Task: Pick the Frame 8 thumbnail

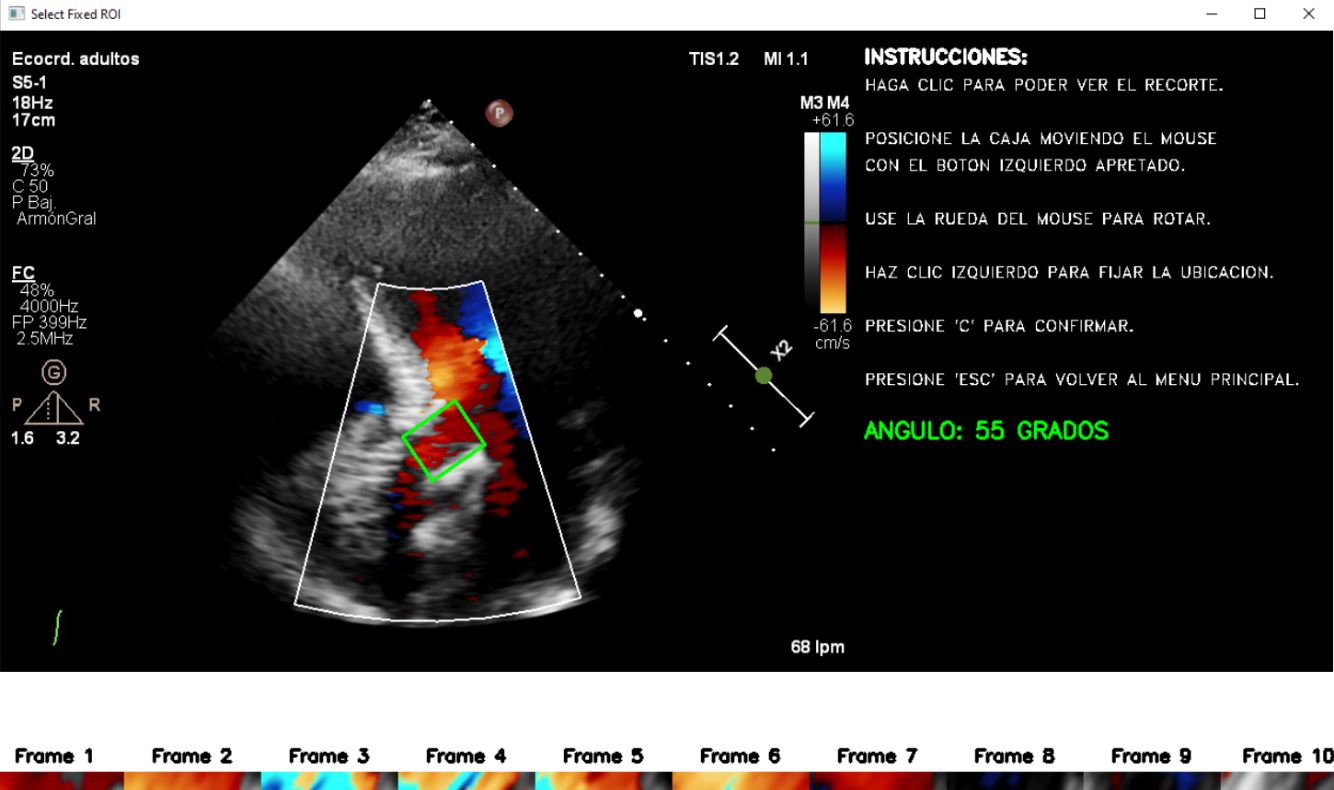Action: [x=1014, y=780]
